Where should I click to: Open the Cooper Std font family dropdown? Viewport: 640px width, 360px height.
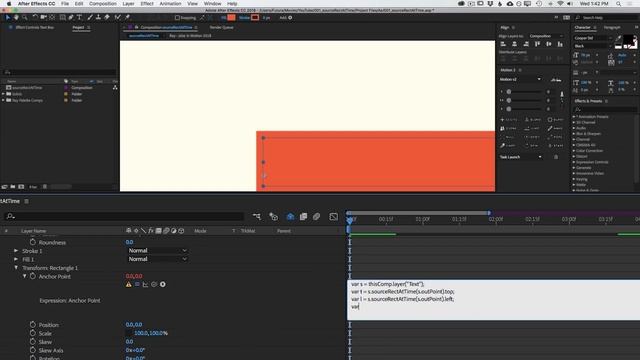coord(592,38)
